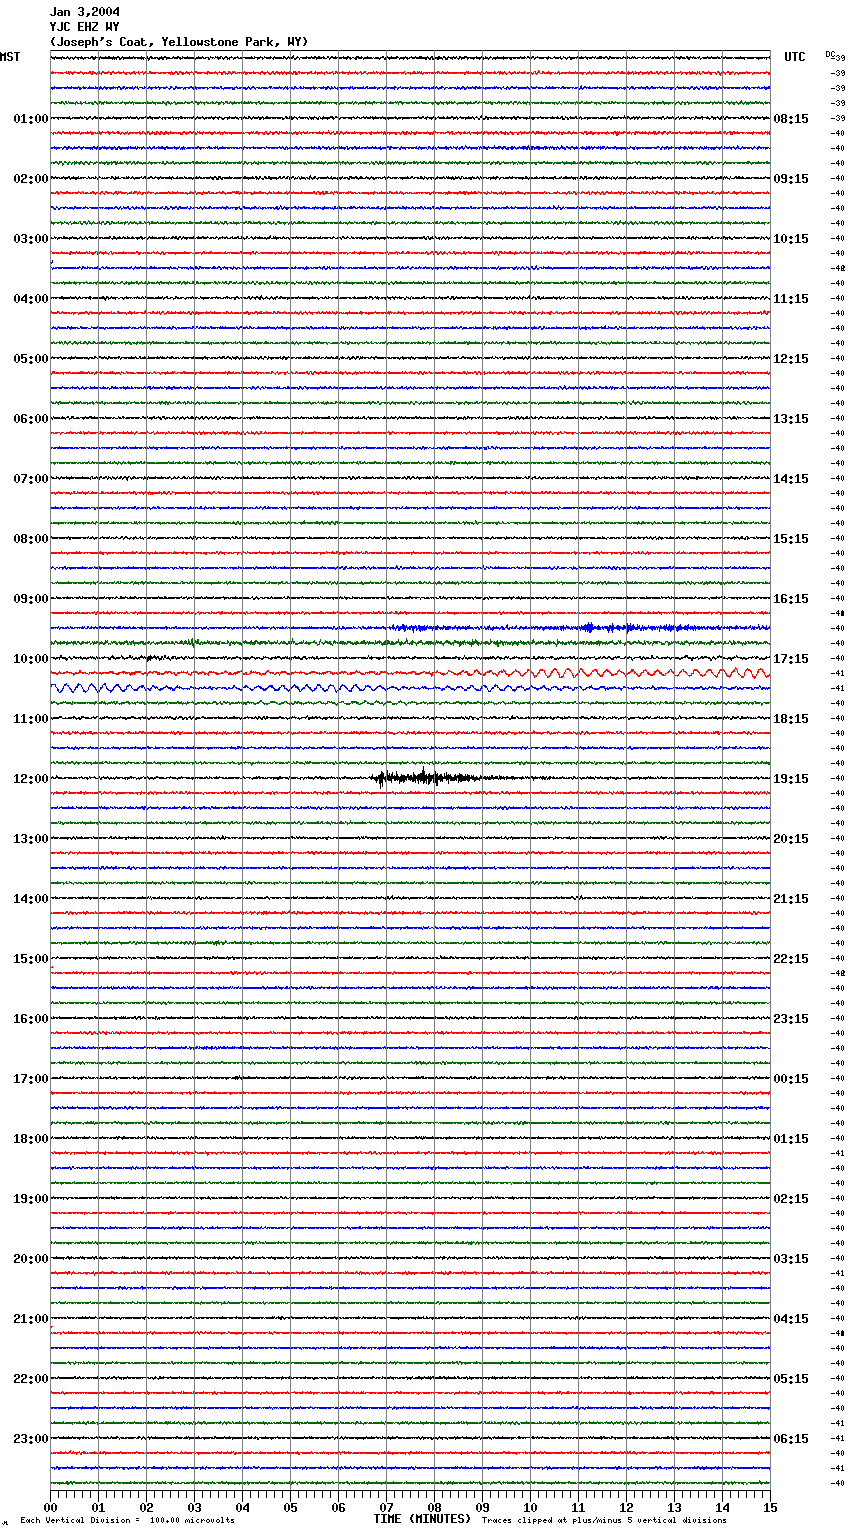Click the "MST" column heading

point(10,57)
